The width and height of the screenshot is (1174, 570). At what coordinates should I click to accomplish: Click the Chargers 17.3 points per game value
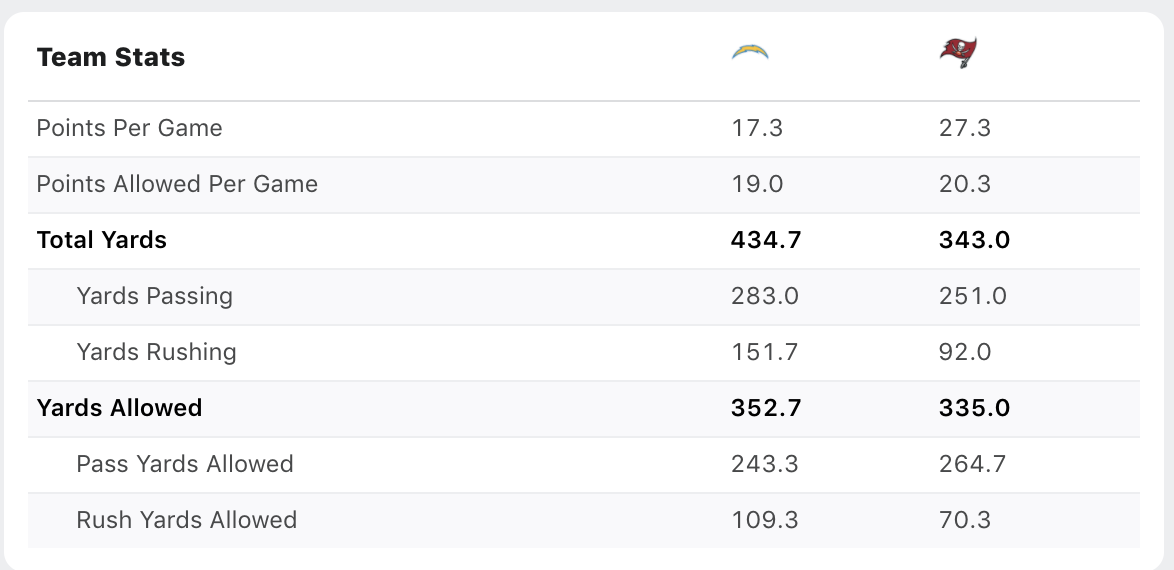pyautogui.click(x=757, y=128)
